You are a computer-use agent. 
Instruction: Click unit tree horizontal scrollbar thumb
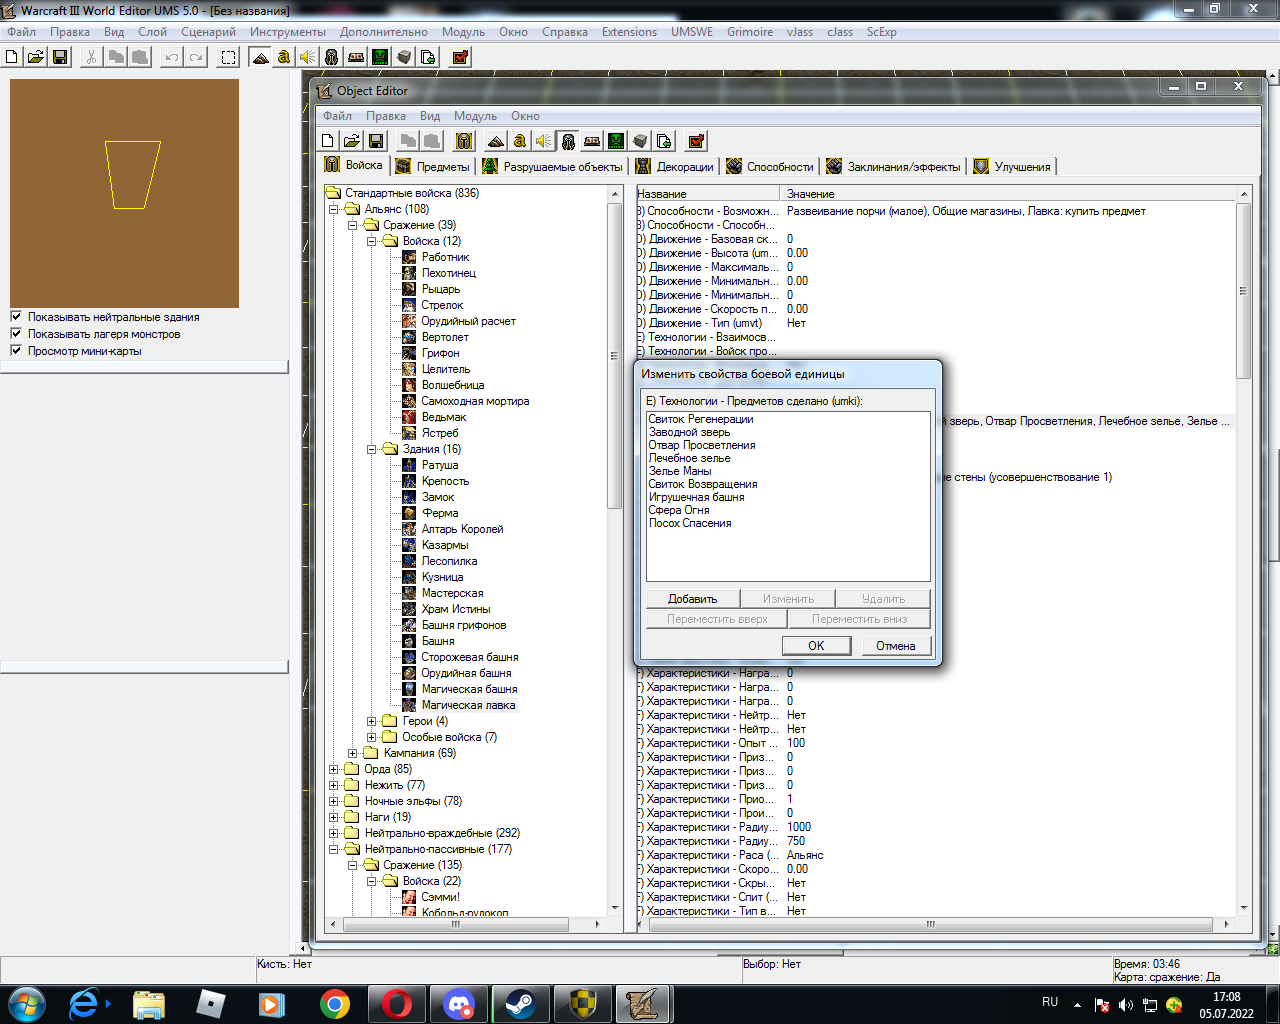click(x=456, y=924)
